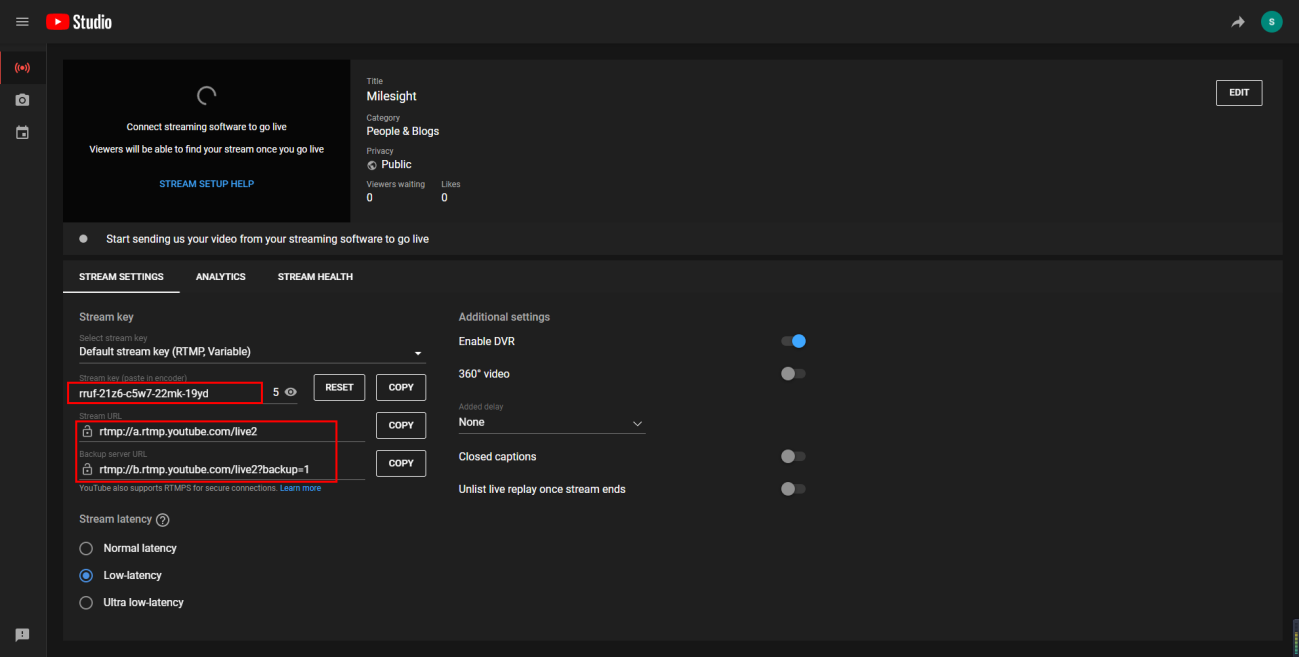Select the Low-latency radio button
The image size is (1299, 657).
(86, 576)
